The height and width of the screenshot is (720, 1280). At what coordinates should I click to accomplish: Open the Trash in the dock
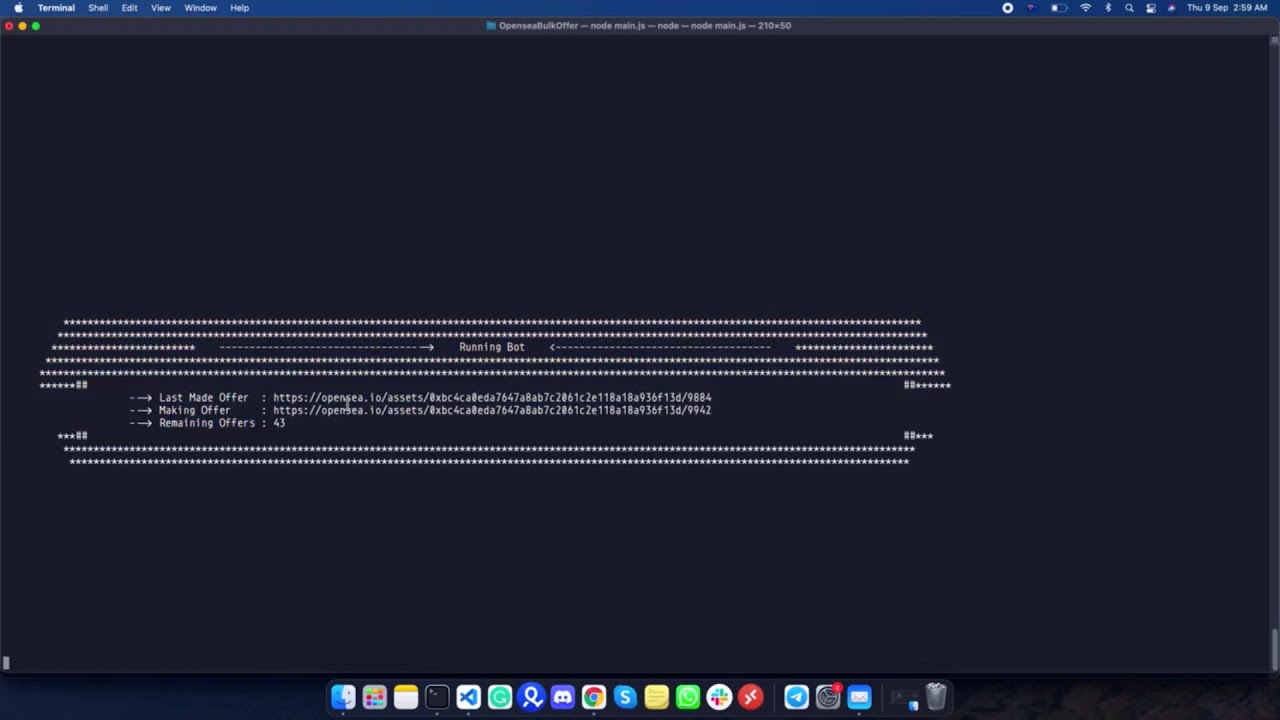935,697
